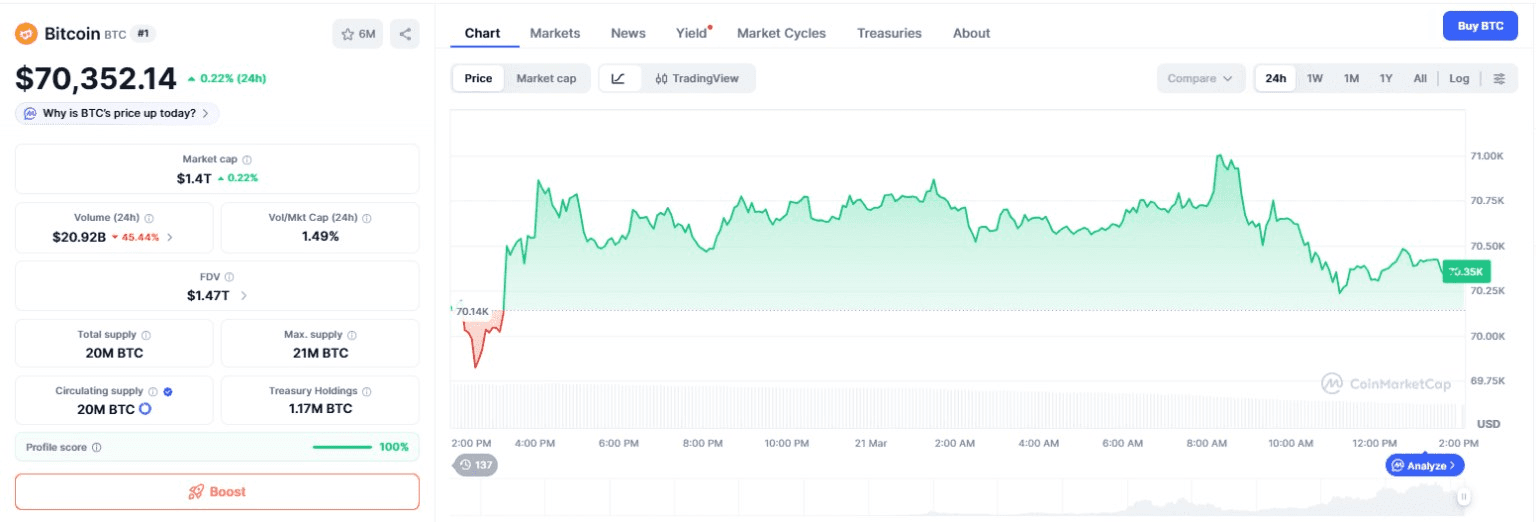1536x522 pixels.
Task: Expand Volume (24h) details chevron
Action: pyautogui.click(x=169, y=237)
